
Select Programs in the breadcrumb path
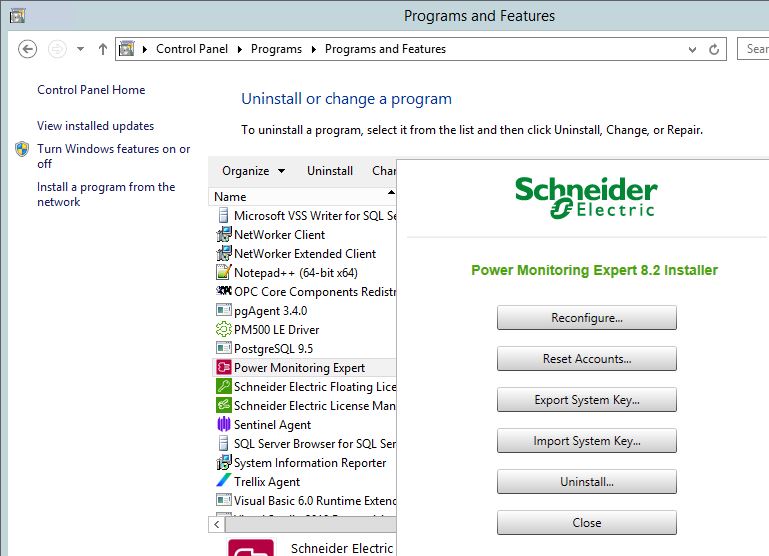click(x=276, y=49)
